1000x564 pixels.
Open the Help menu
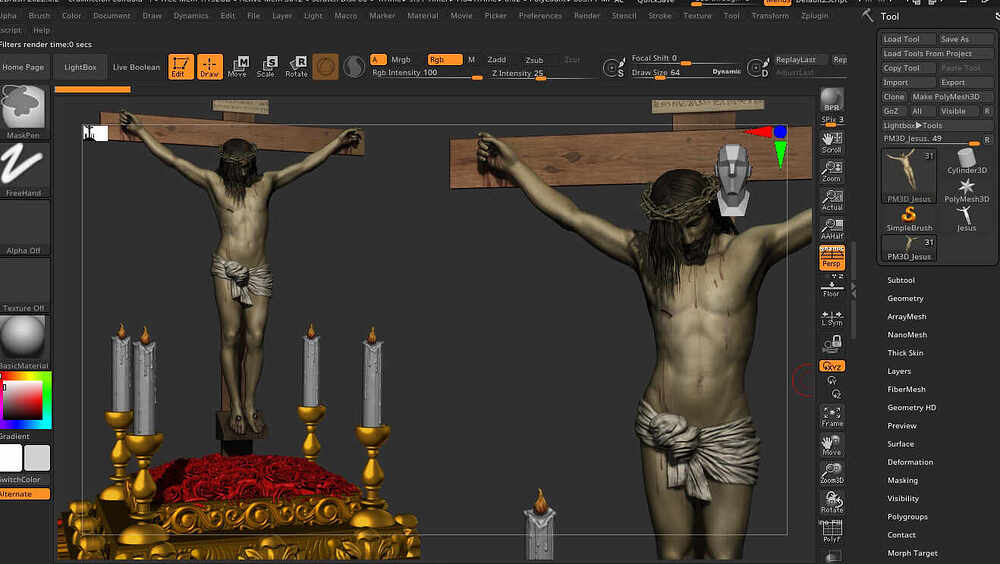(x=41, y=30)
